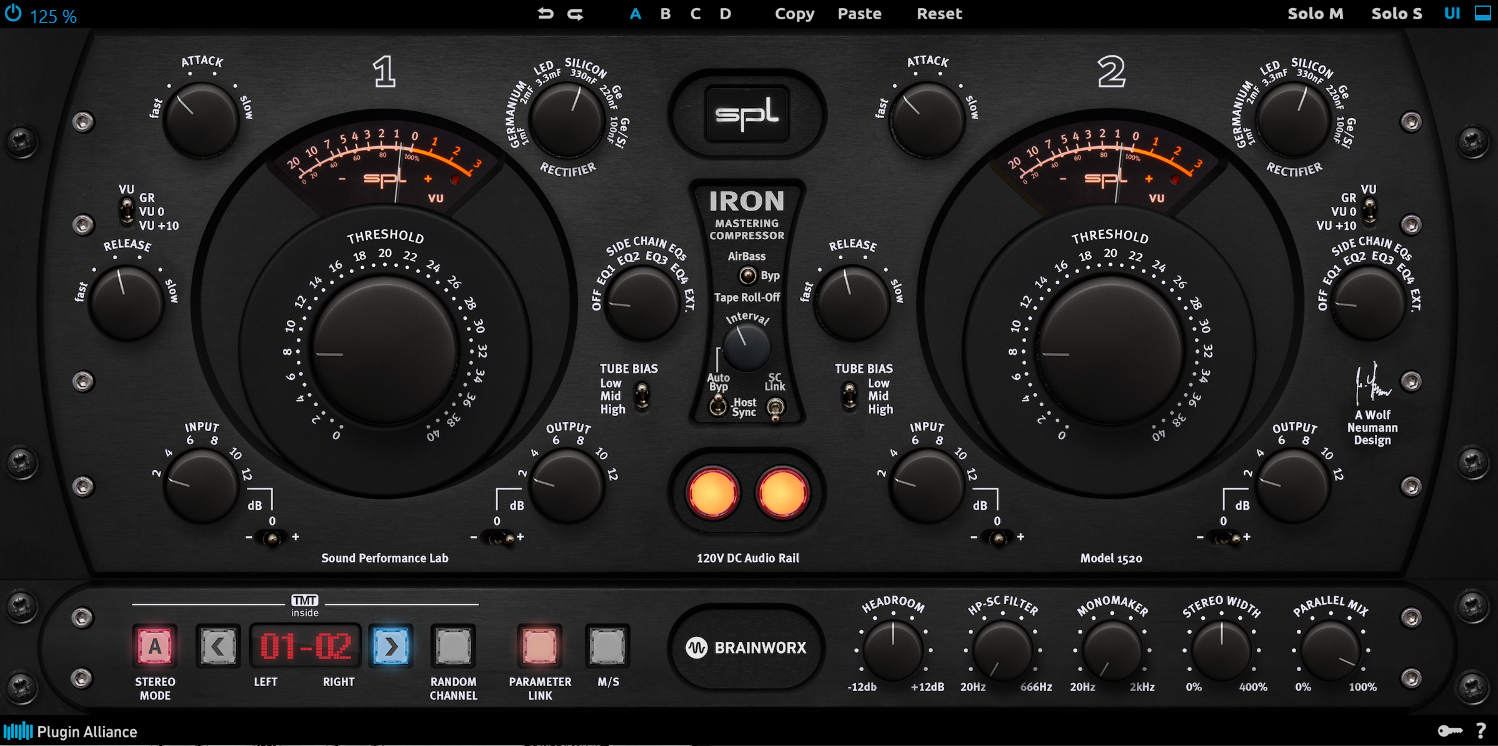This screenshot has height=746, width=1498.
Task: Click the Plugin Alliance logo at bottom left
Action: click(x=70, y=731)
